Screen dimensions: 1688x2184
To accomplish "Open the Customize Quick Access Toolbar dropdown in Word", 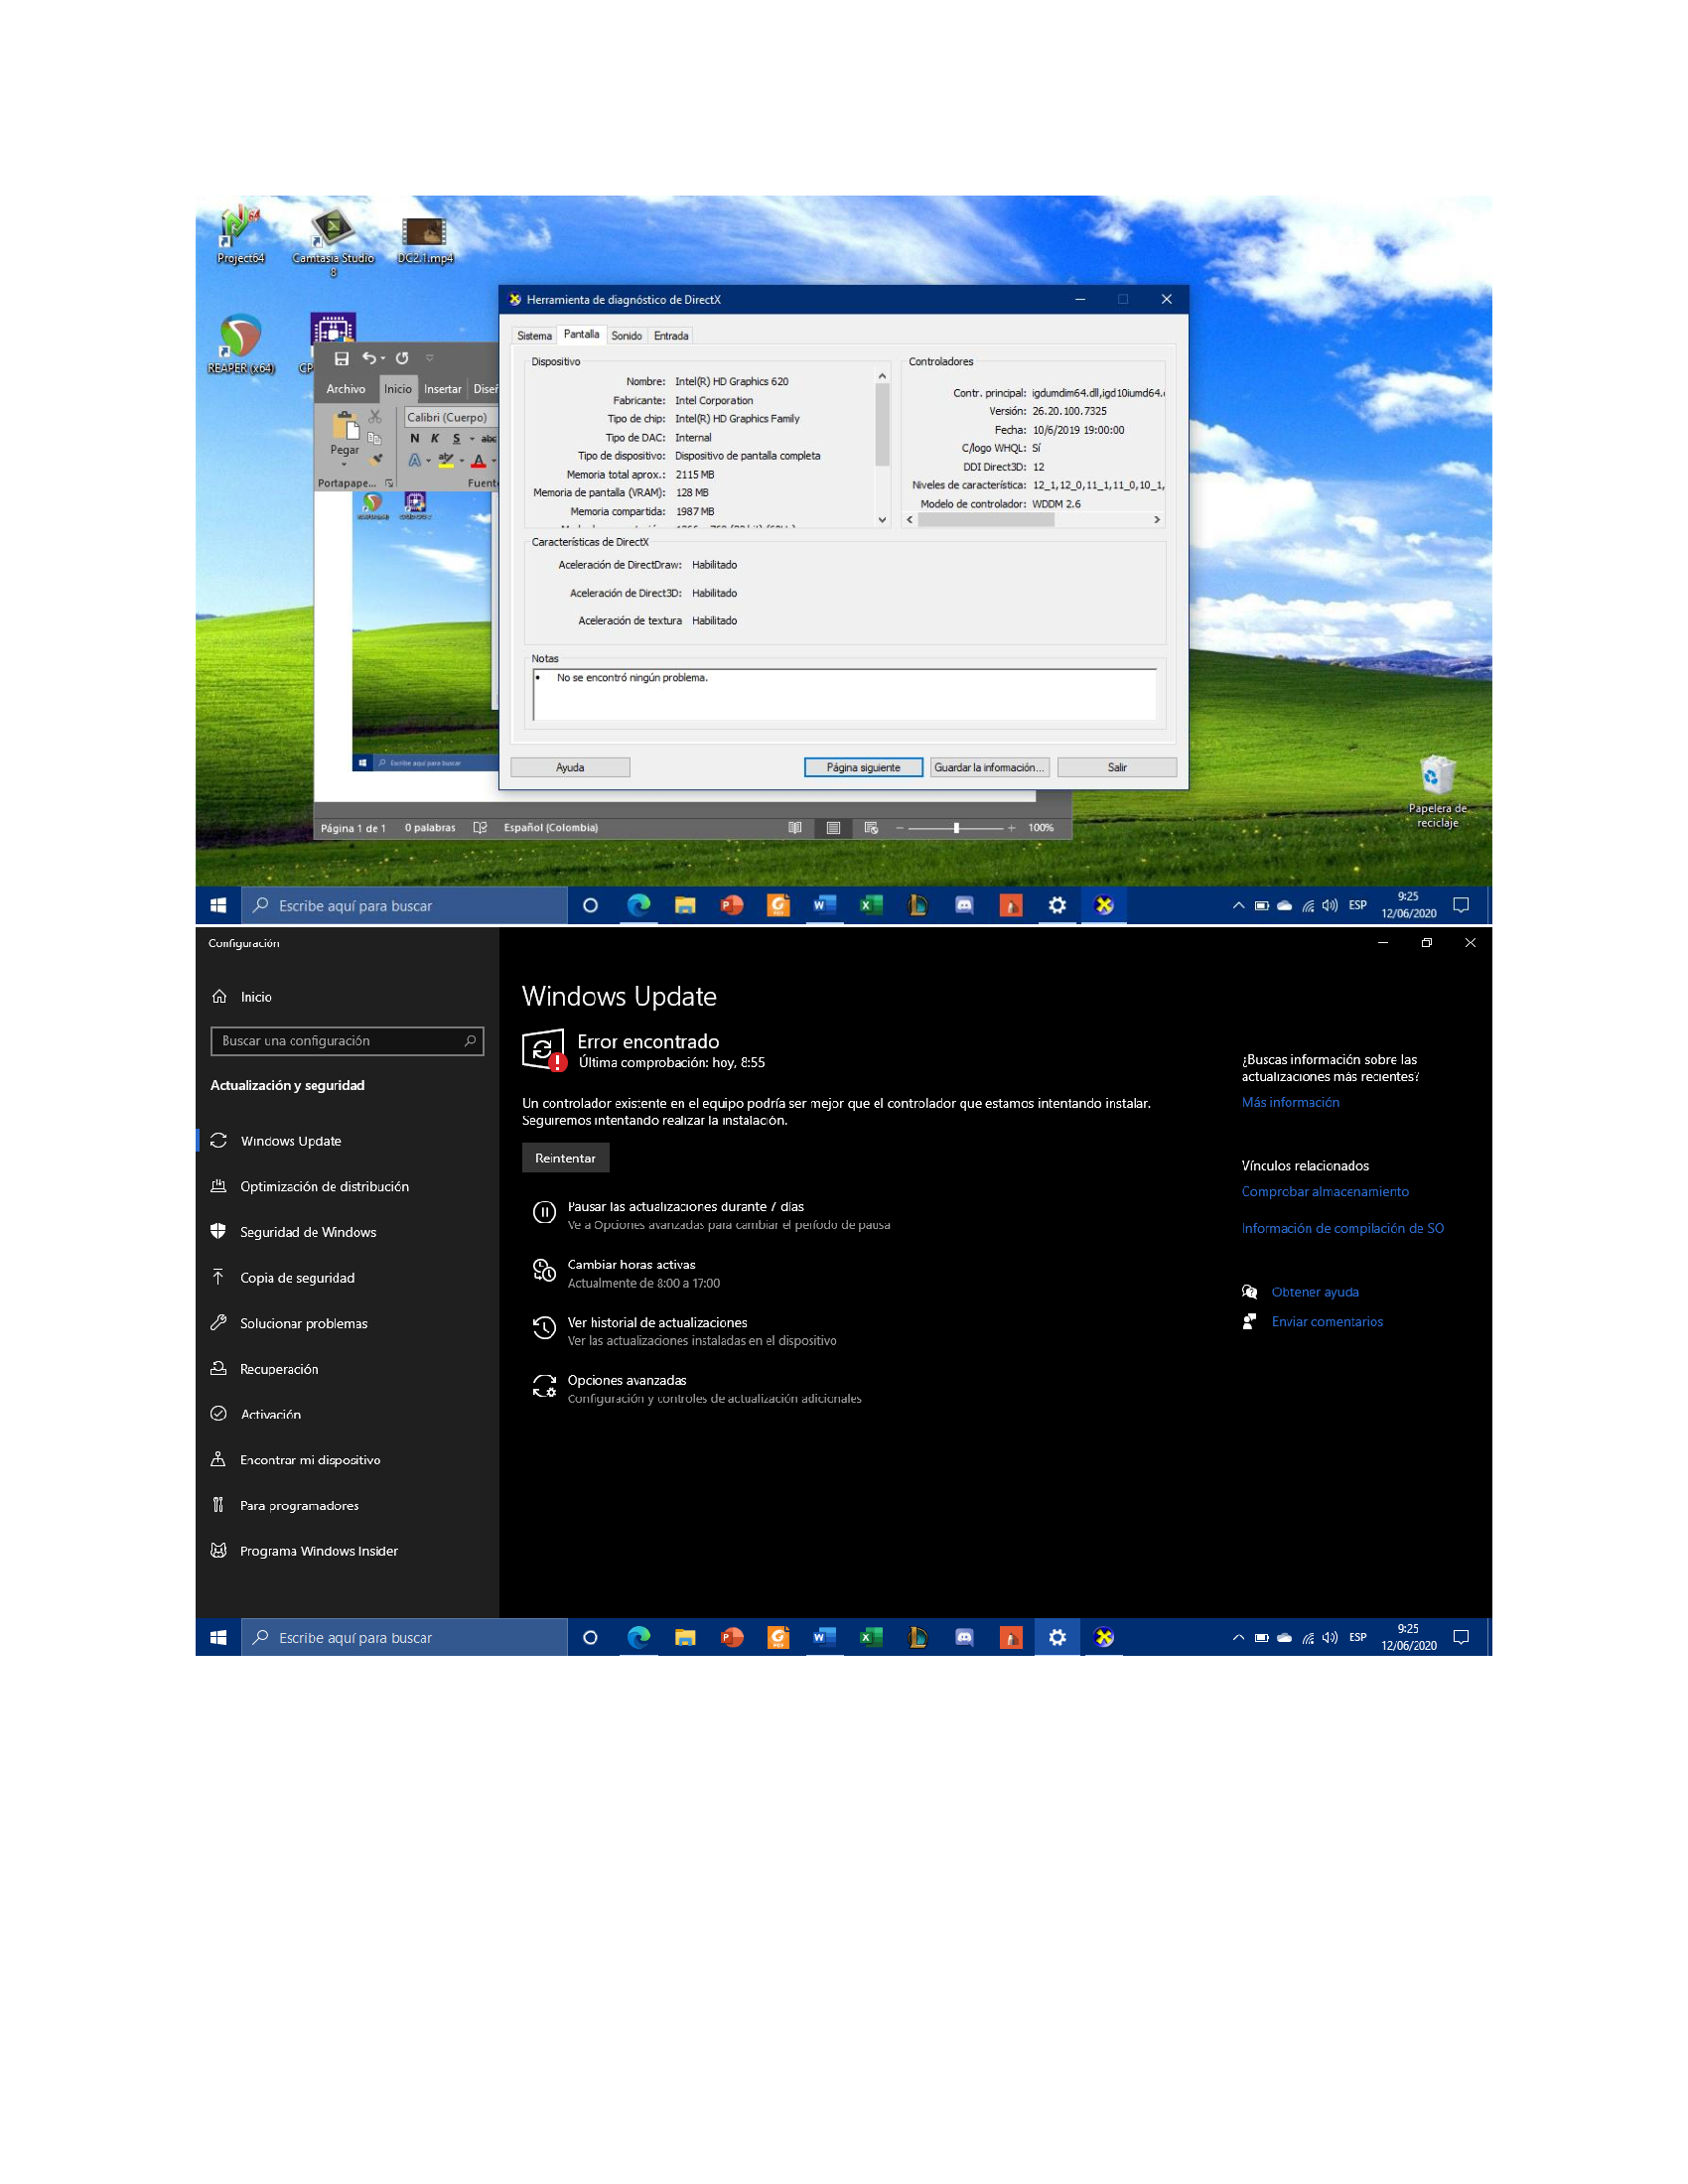I will 430,358.
